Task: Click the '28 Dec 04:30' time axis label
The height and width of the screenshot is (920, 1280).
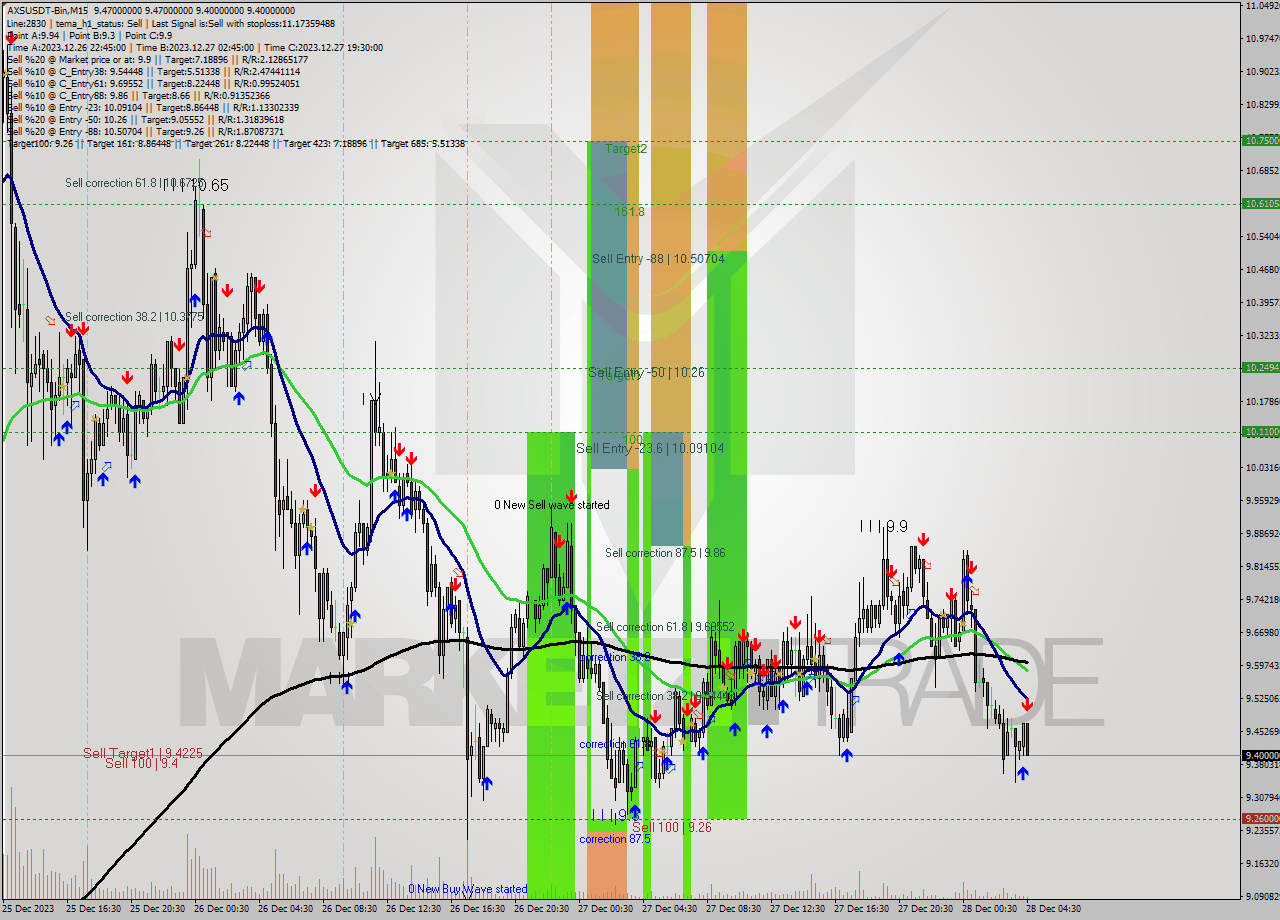Action: [1053, 909]
